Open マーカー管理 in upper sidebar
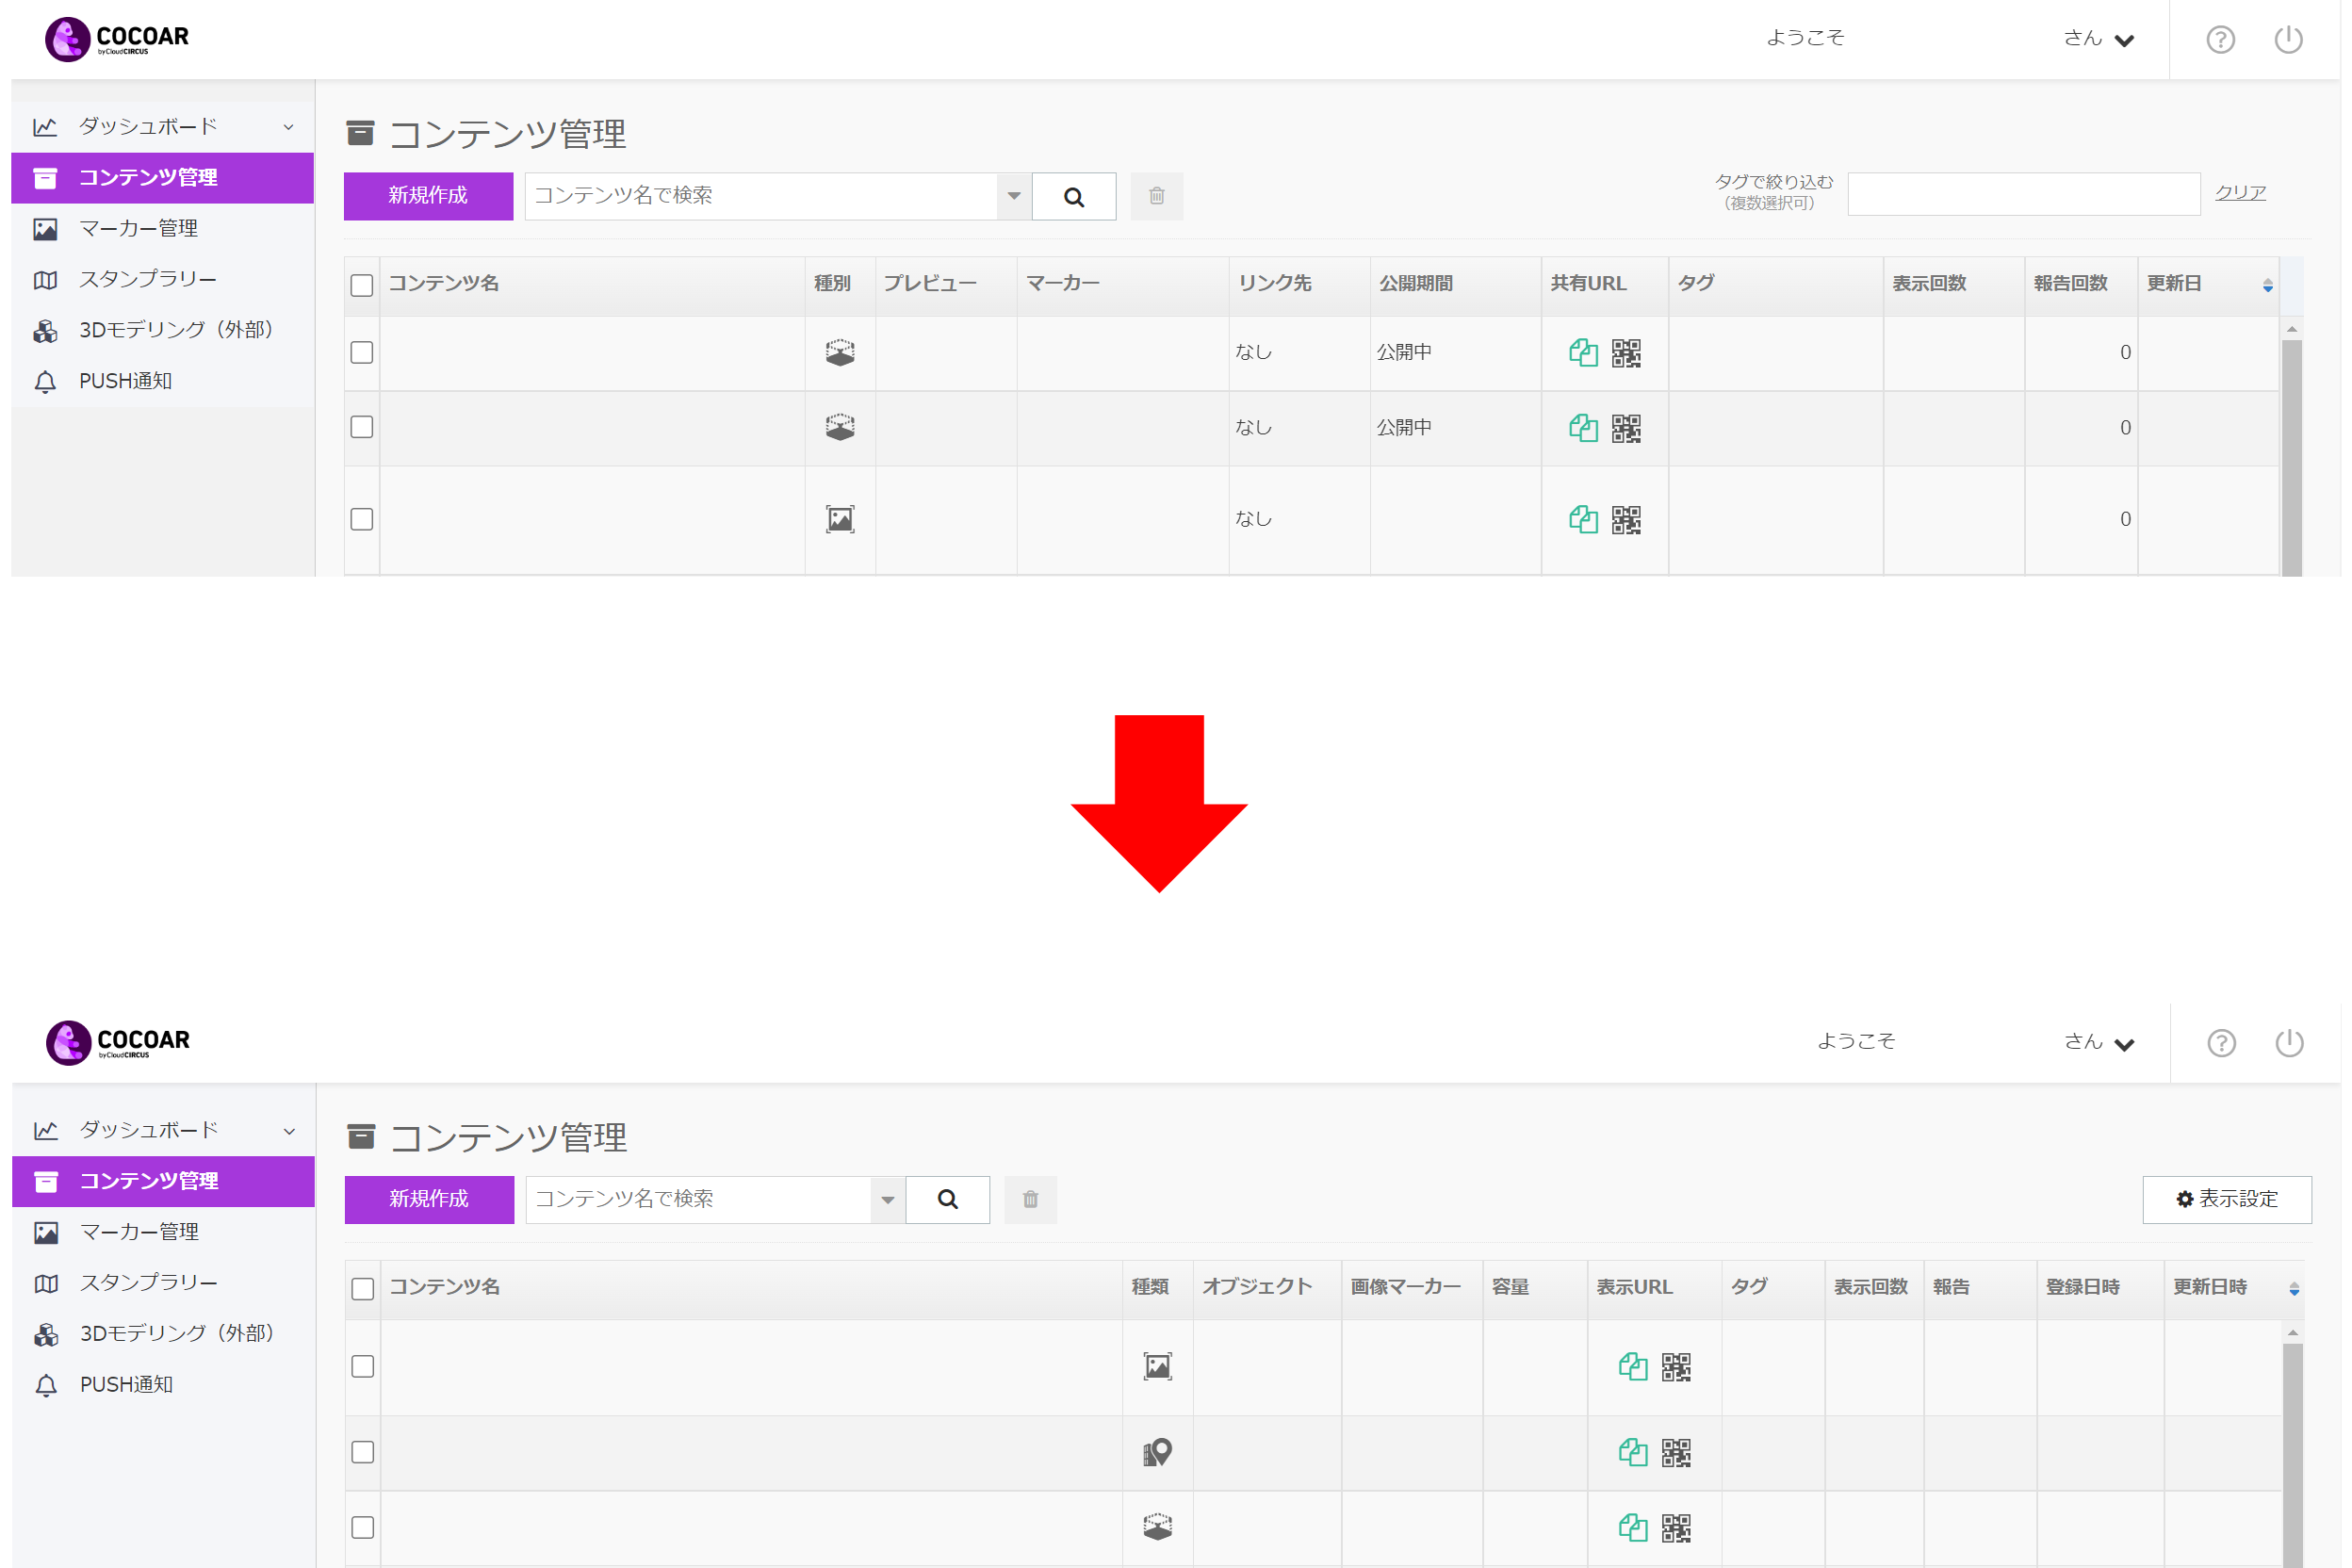This screenshot has width=2352, height=1568. click(x=162, y=229)
